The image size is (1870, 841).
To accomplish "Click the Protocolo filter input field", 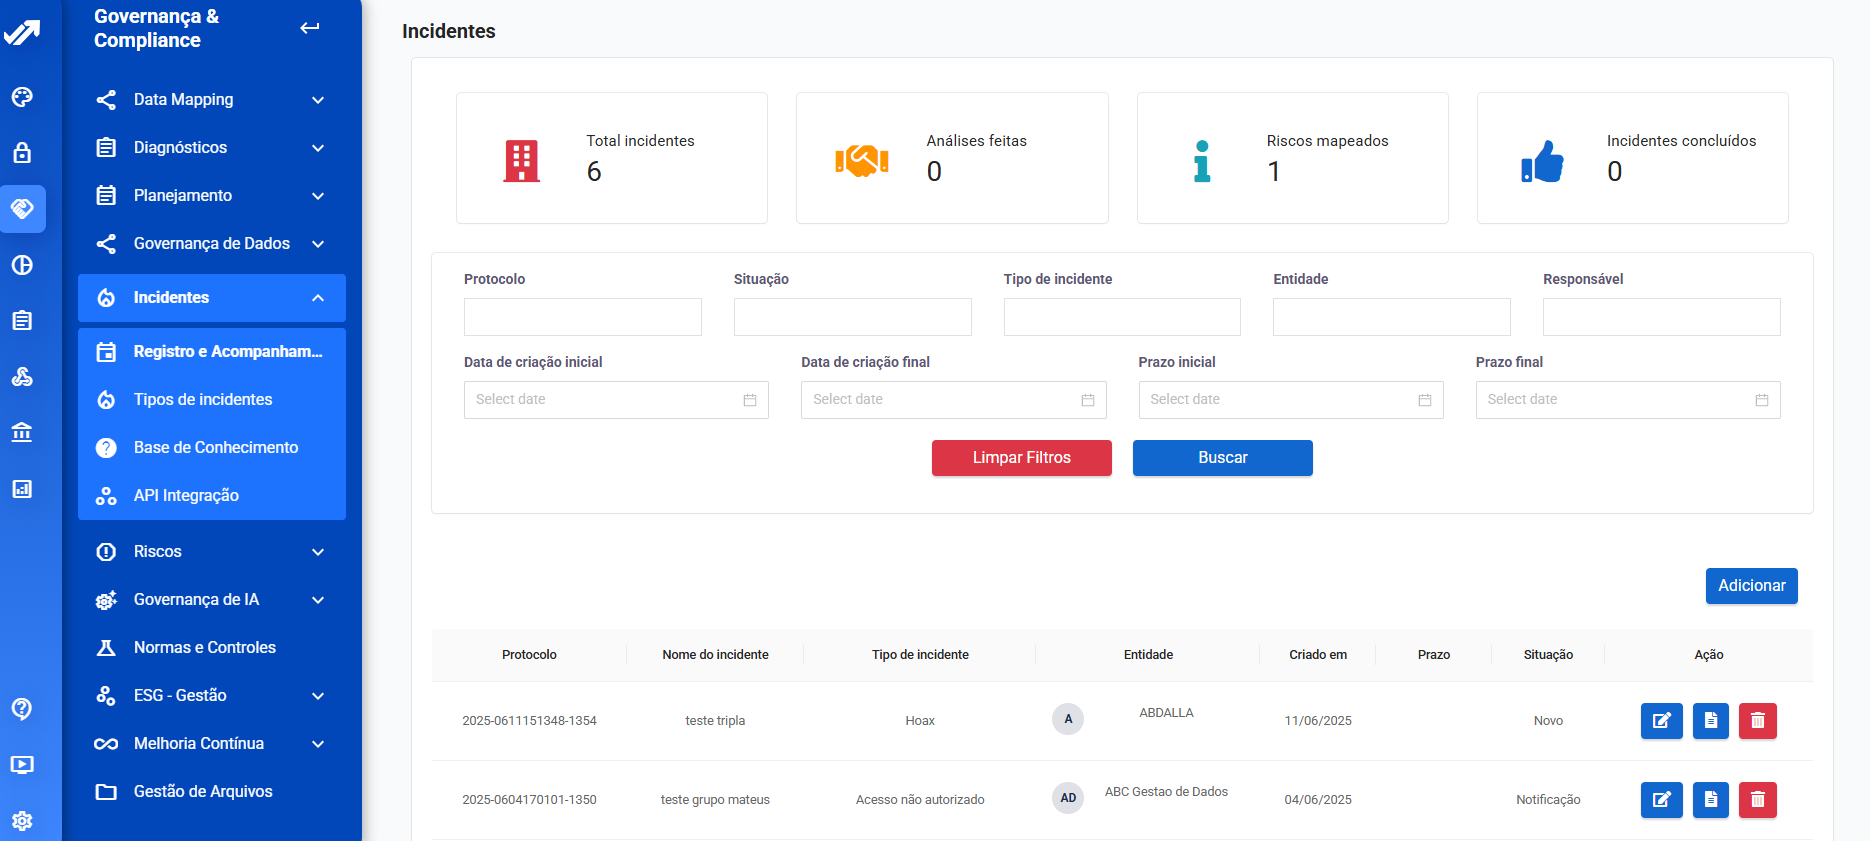I will [582, 317].
